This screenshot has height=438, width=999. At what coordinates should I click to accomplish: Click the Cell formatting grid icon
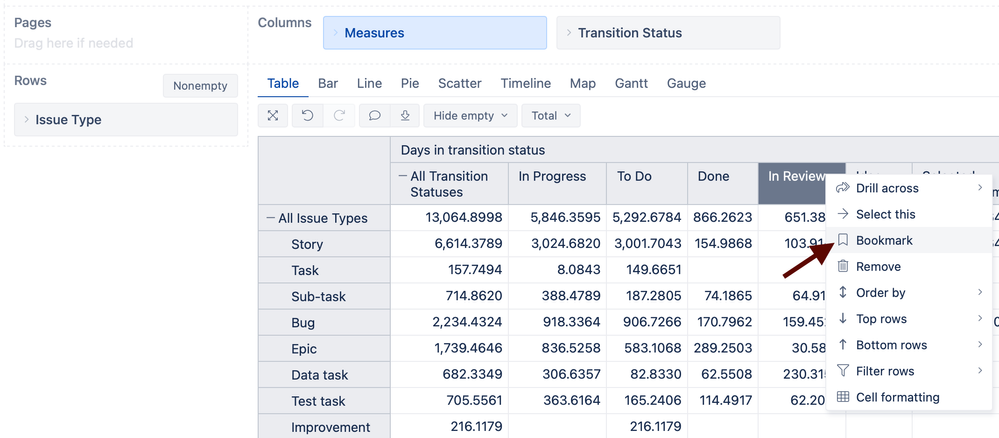[843, 397]
